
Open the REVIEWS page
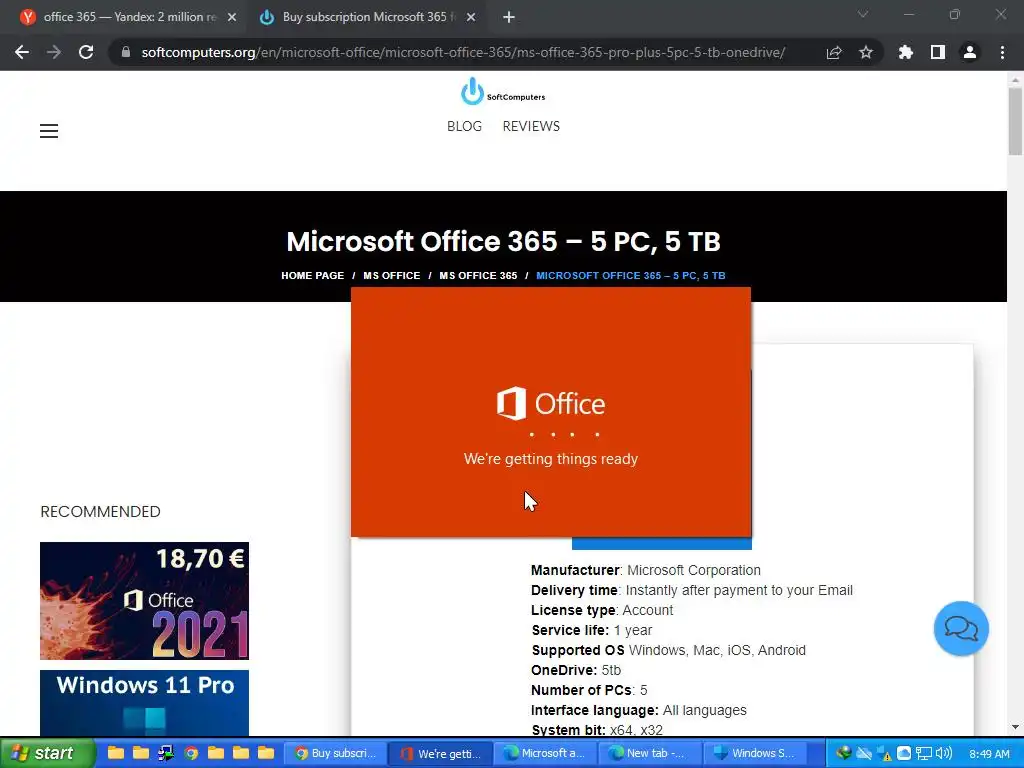tap(531, 126)
